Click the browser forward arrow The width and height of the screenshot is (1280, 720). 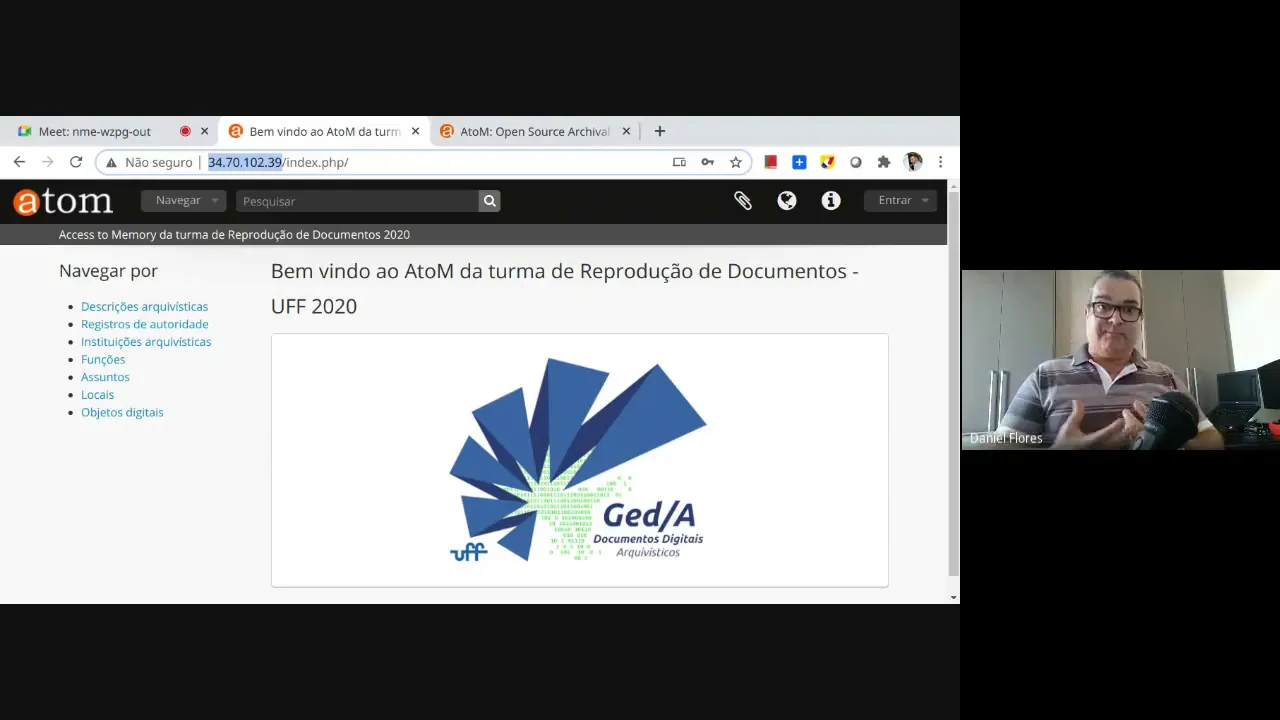click(x=47, y=162)
